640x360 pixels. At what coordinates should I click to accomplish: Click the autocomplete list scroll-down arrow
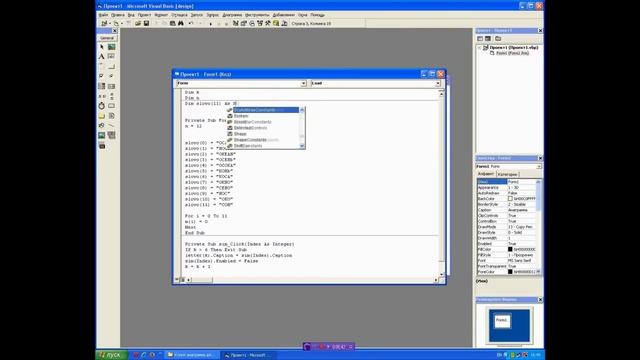coord(302,146)
